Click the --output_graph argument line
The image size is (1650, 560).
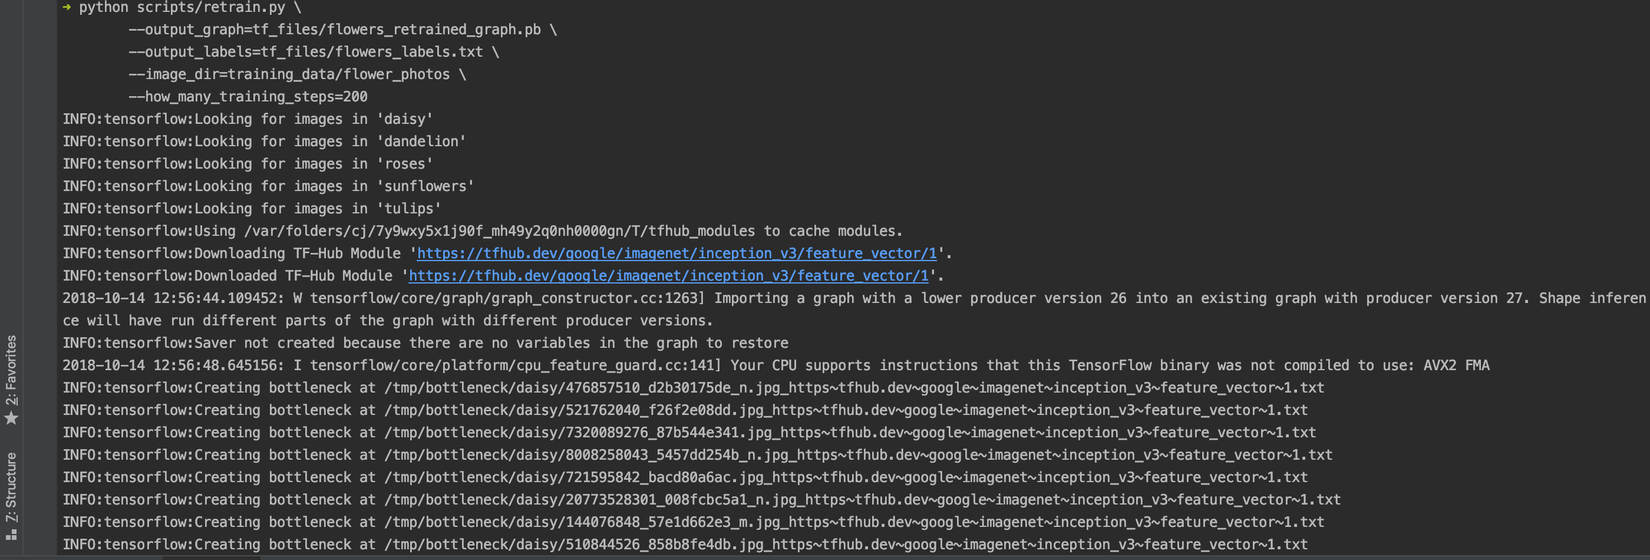342,30
